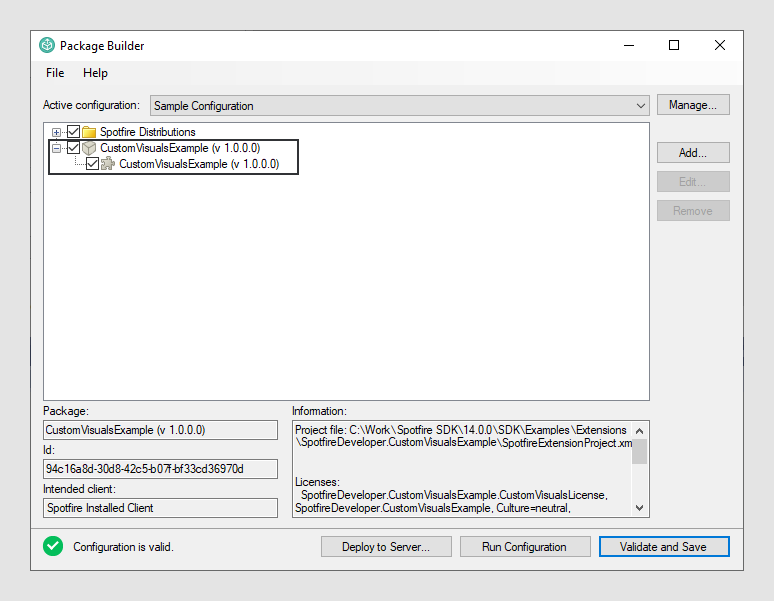This screenshot has height=601, width=774.
Task: Open the Help menu
Action: (95, 73)
